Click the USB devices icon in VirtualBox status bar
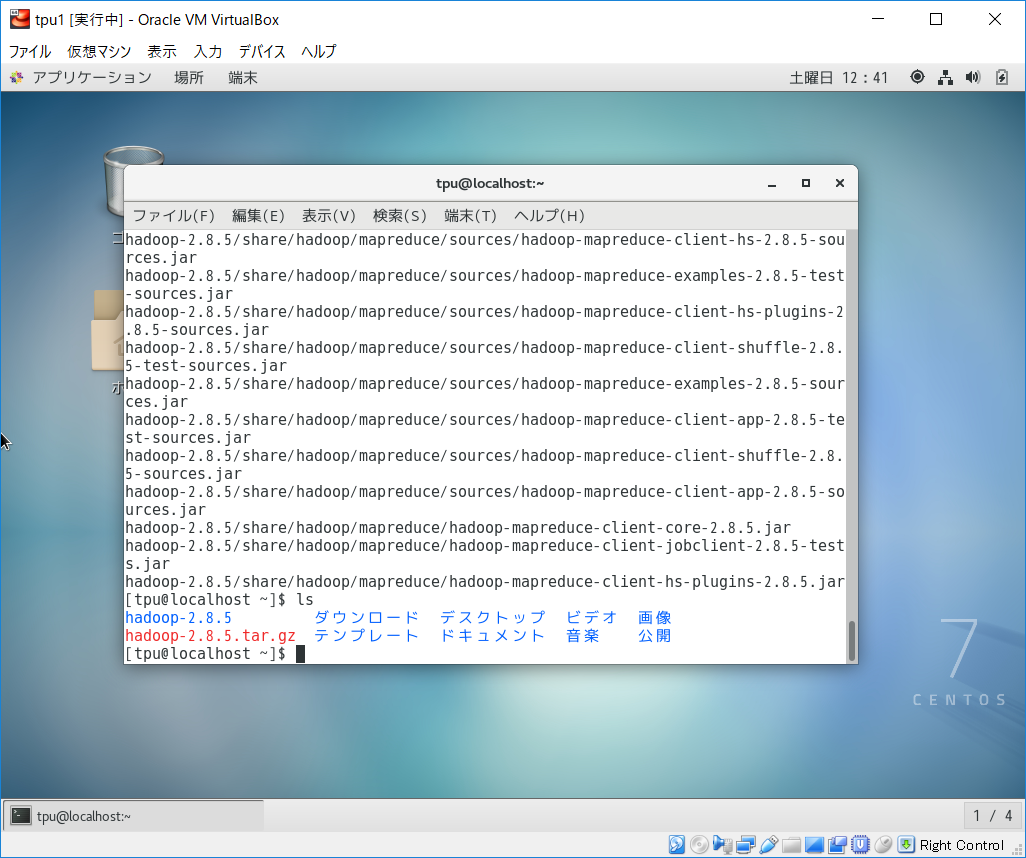The height and width of the screenshot is (858, 1026). tap(769, 844)
